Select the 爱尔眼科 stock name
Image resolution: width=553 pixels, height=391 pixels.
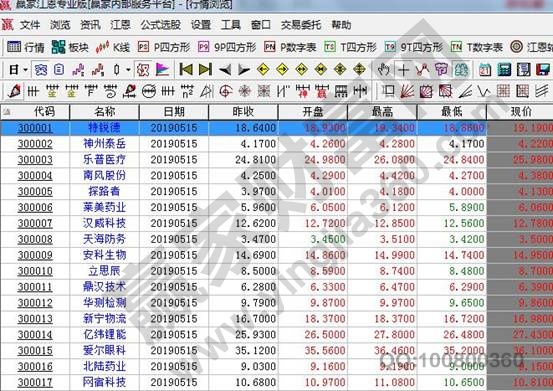104,350
